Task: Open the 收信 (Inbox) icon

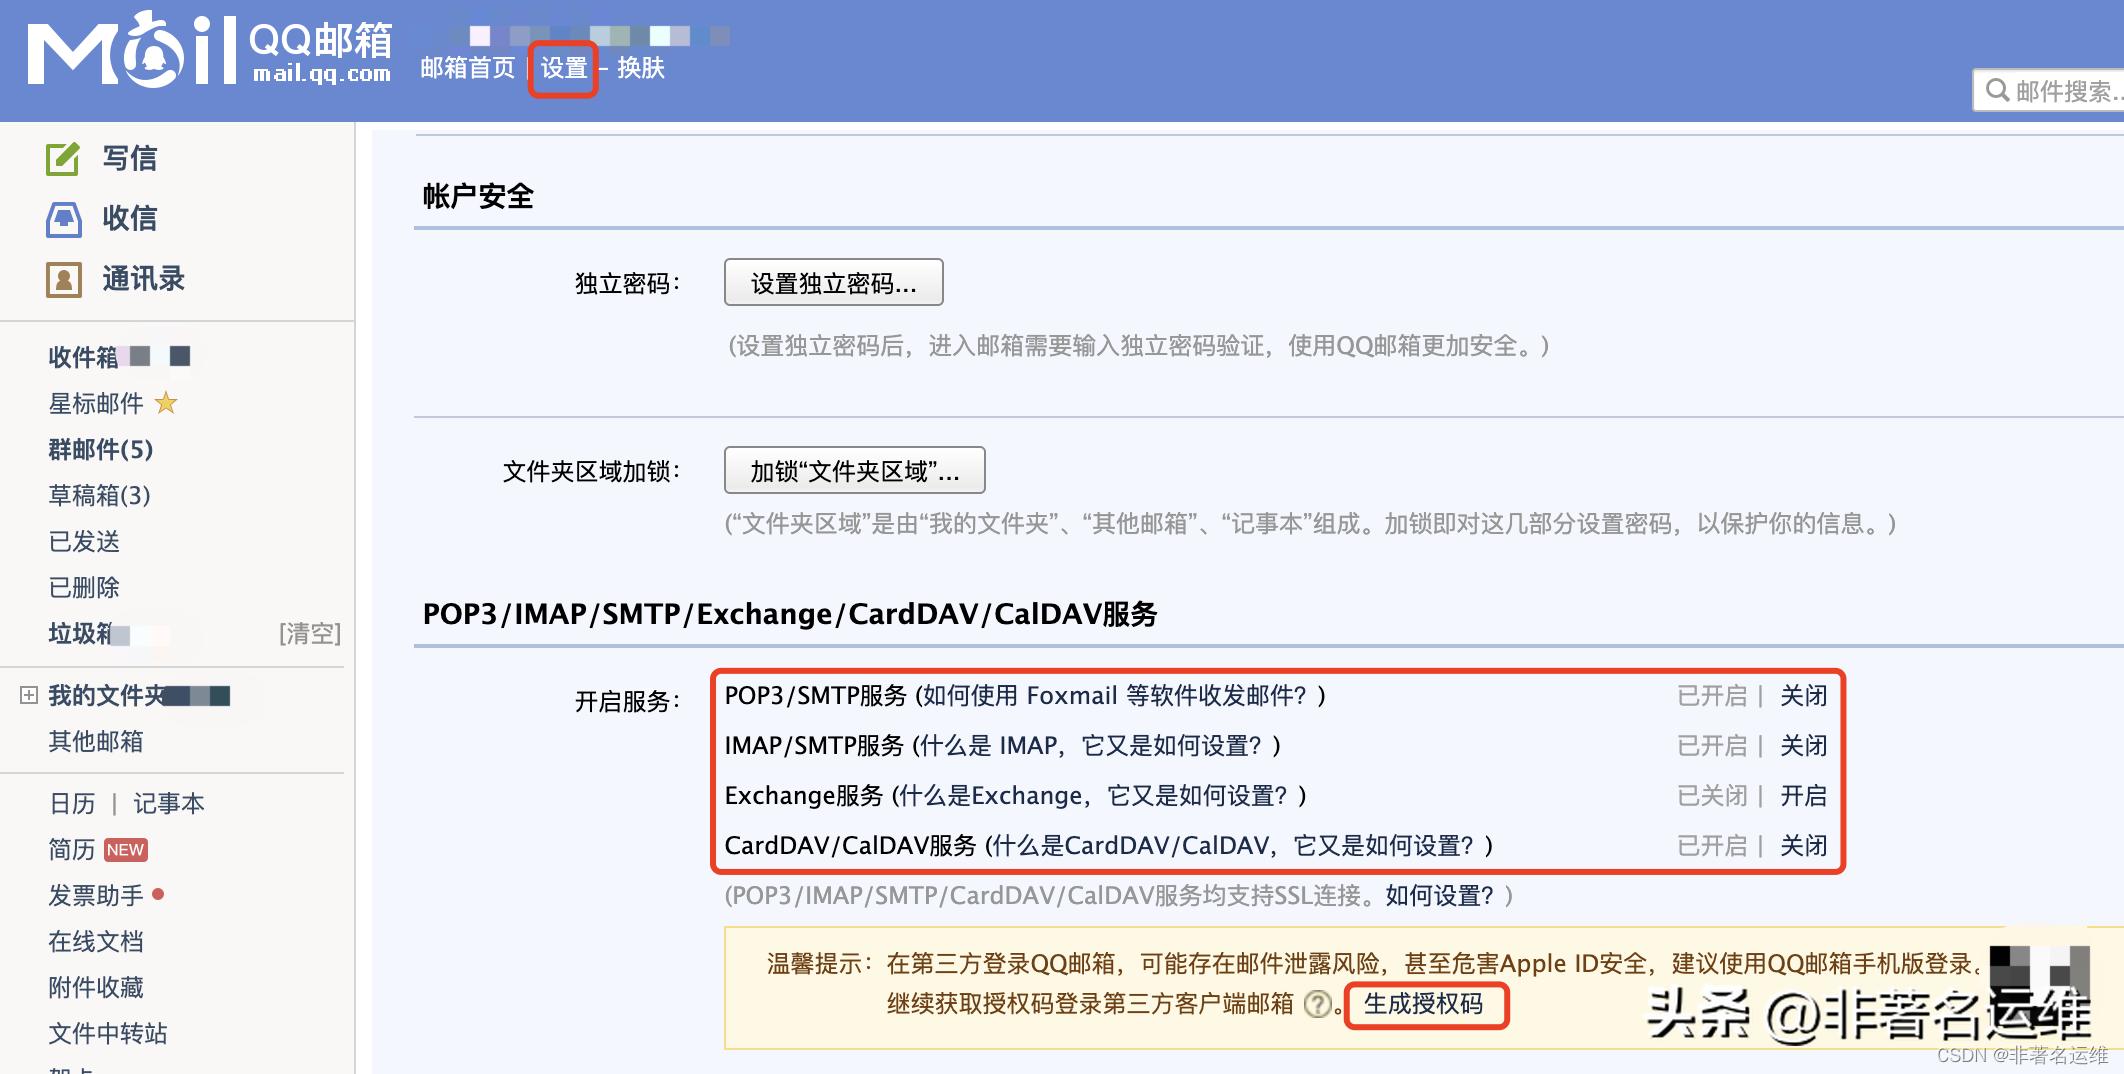Action: click(63, 218)
